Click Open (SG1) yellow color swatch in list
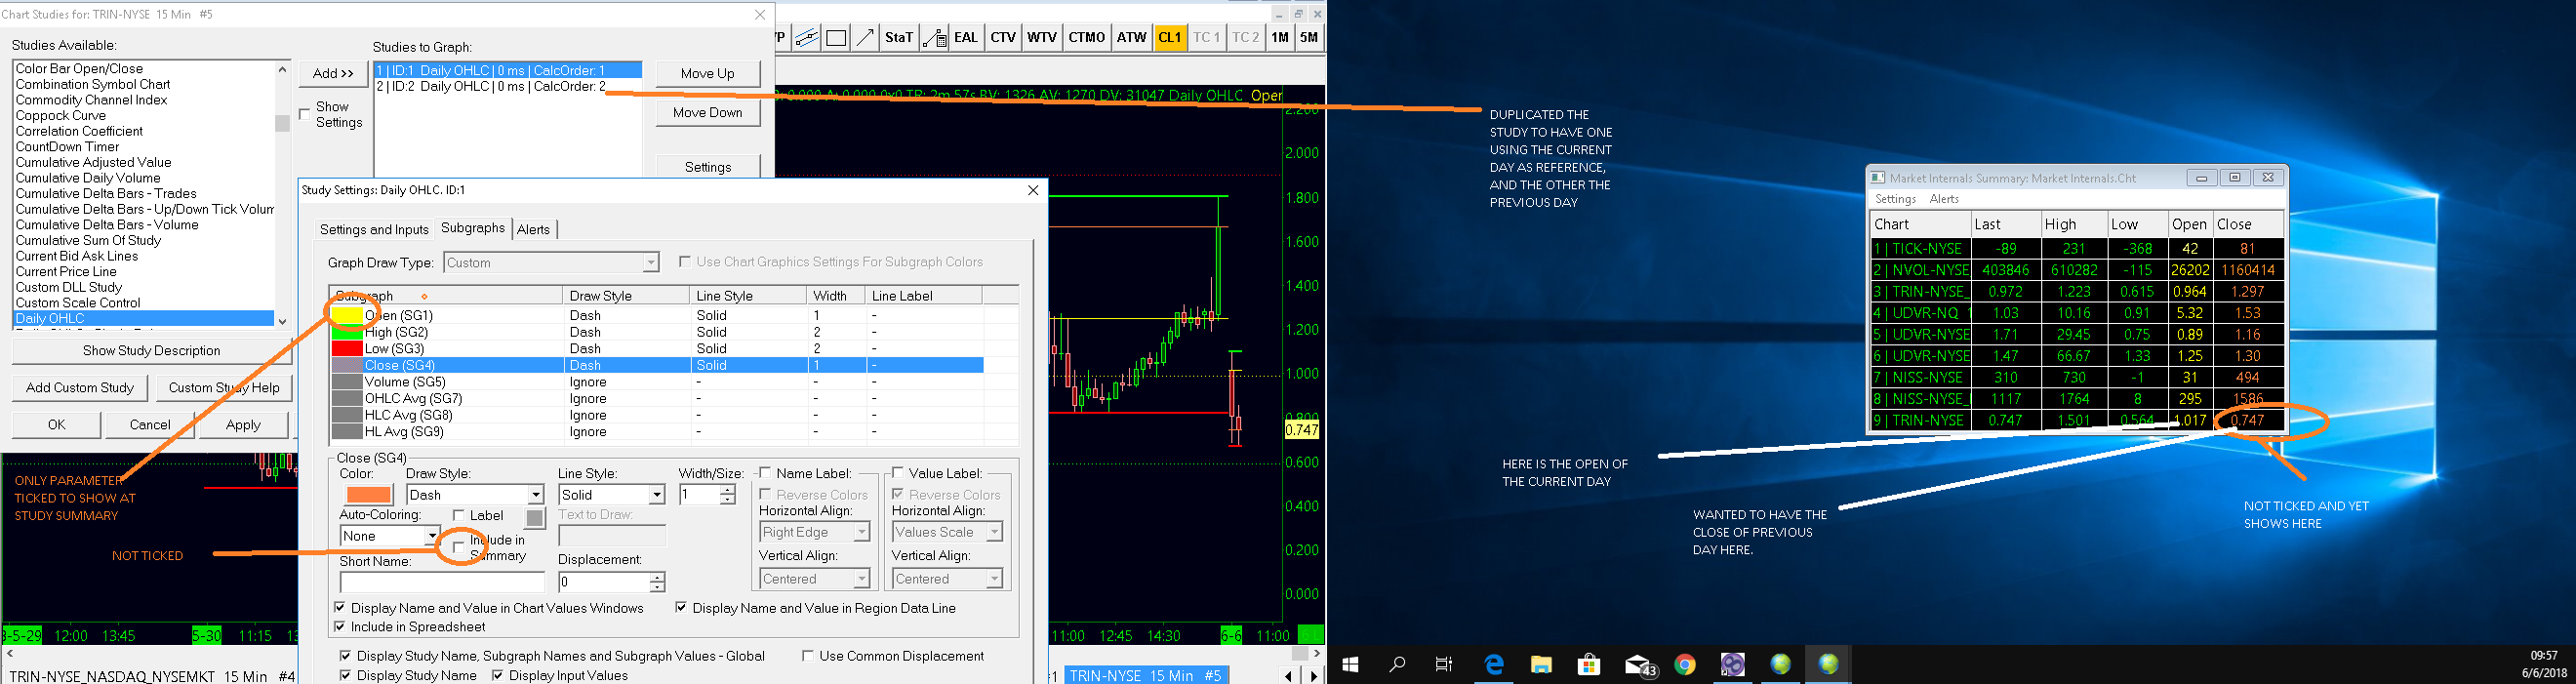This screenshot has width=2576, height=684. pyautogui.click(x=347, y=315)
